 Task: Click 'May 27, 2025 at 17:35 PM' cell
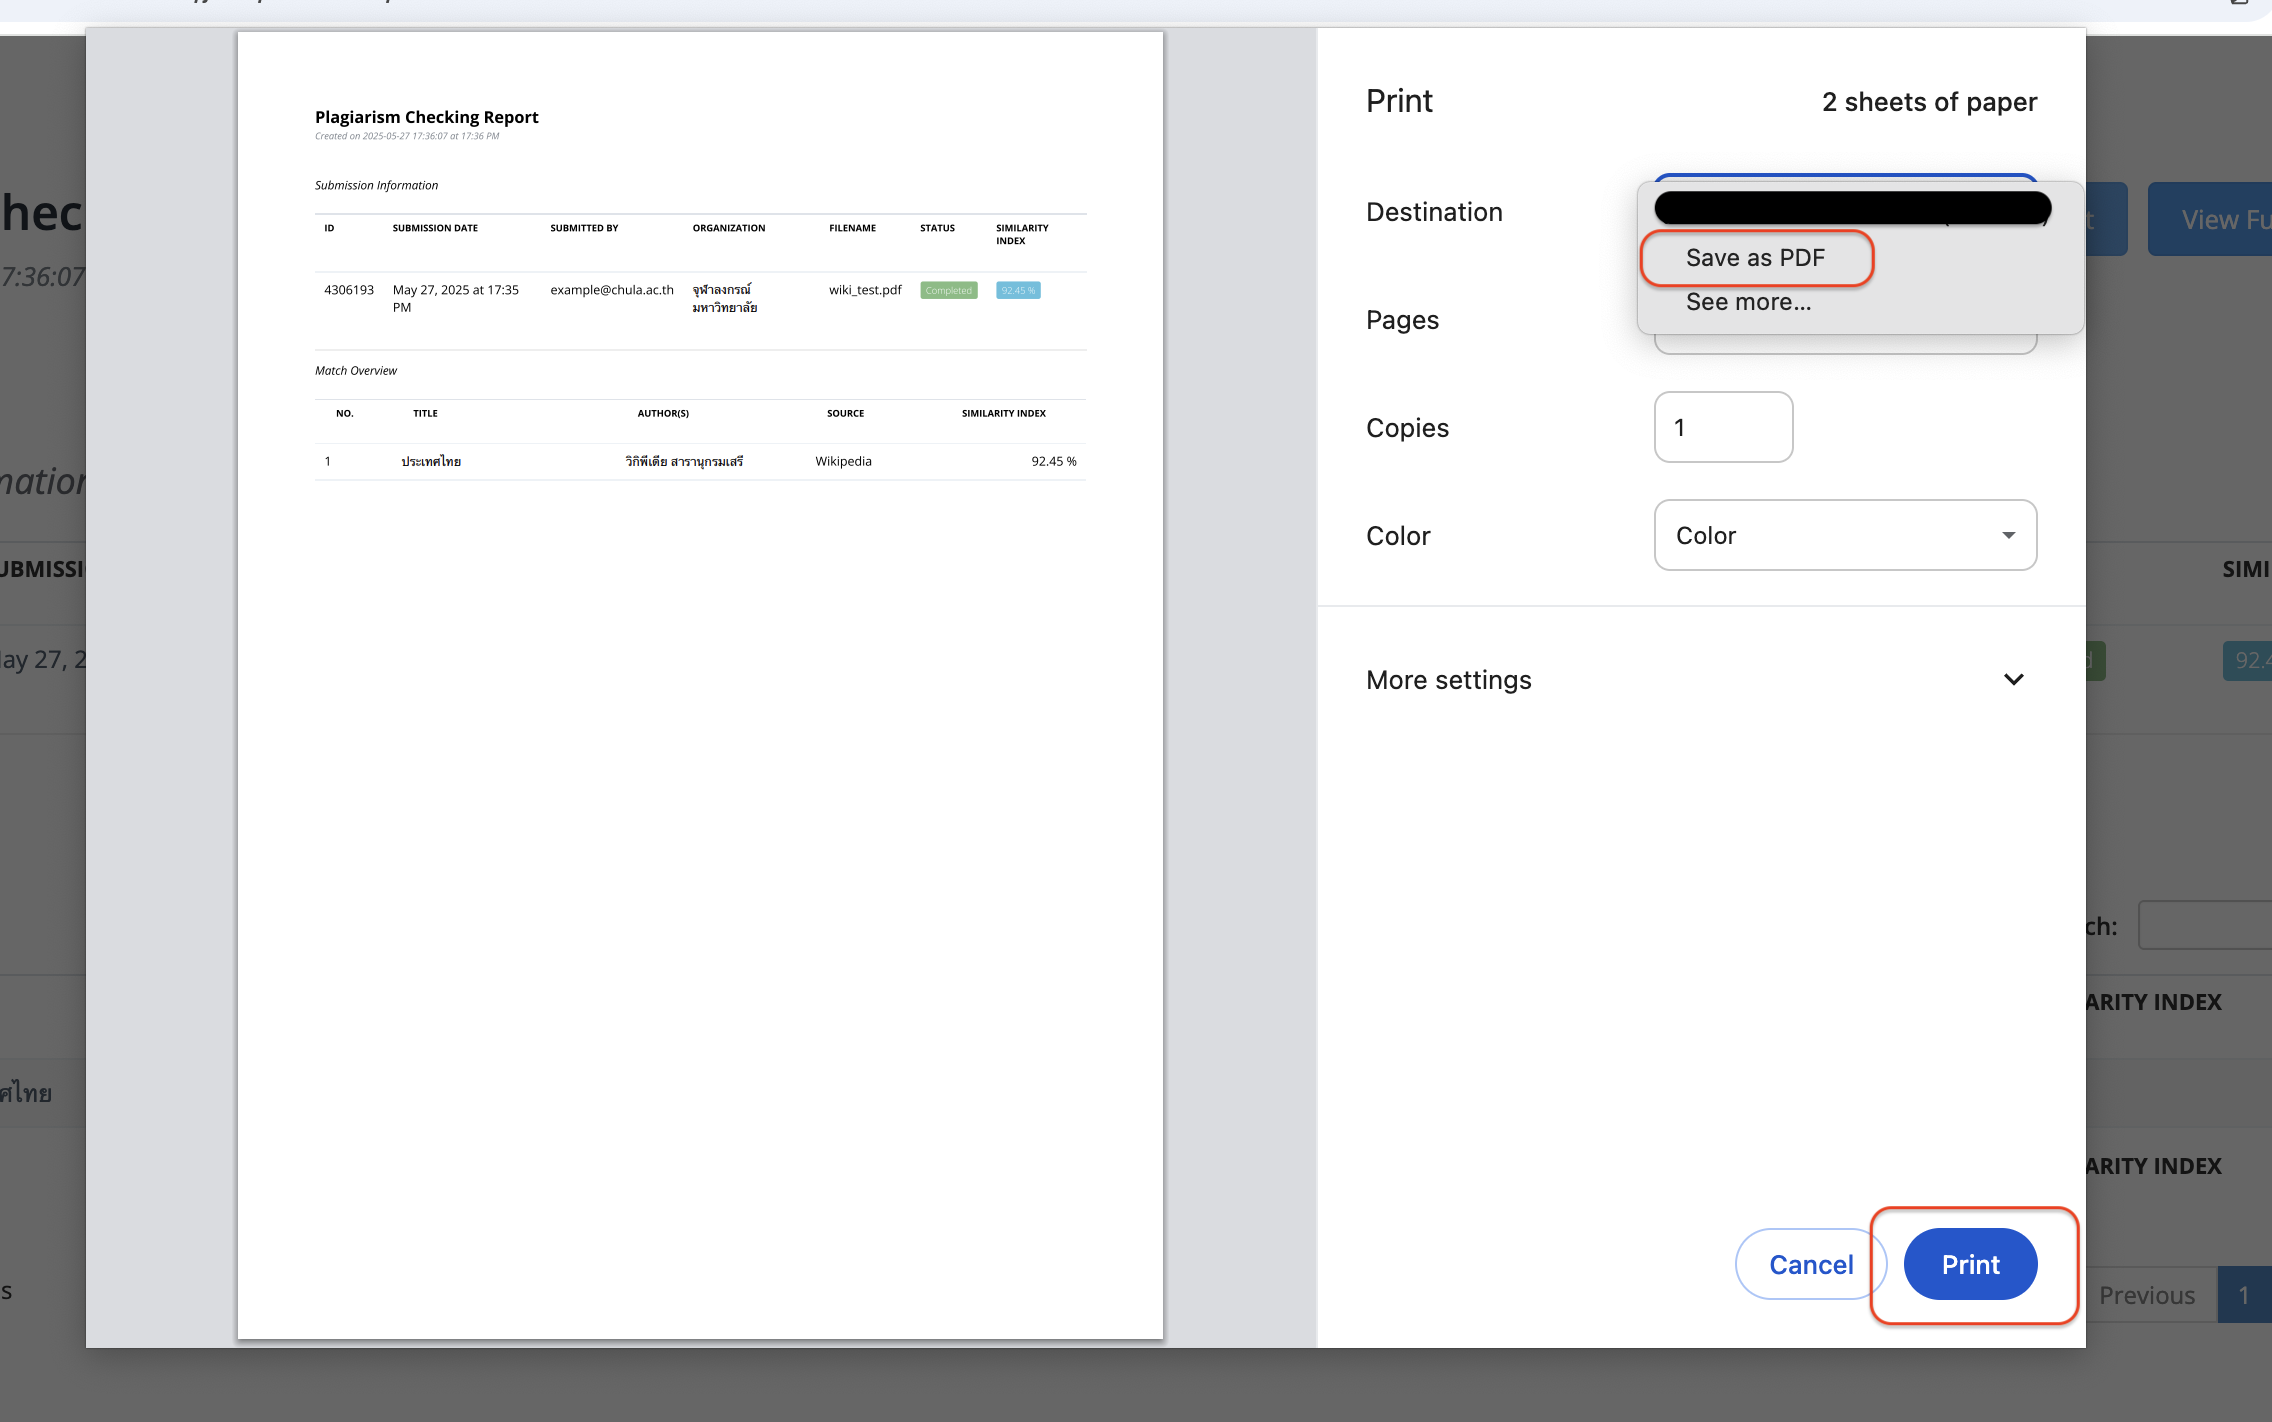point(456,298)
